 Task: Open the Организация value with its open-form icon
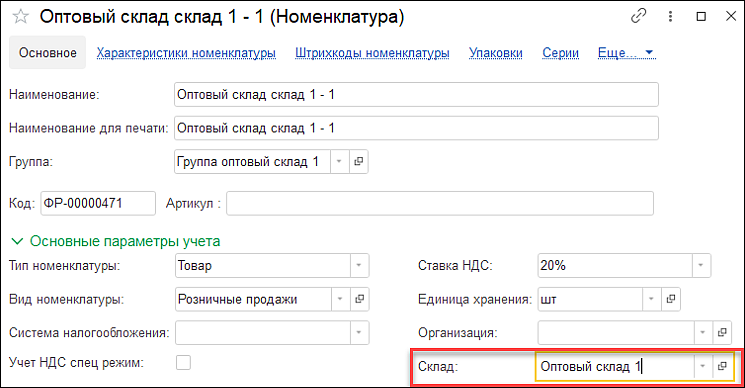[x=722, y=332]
